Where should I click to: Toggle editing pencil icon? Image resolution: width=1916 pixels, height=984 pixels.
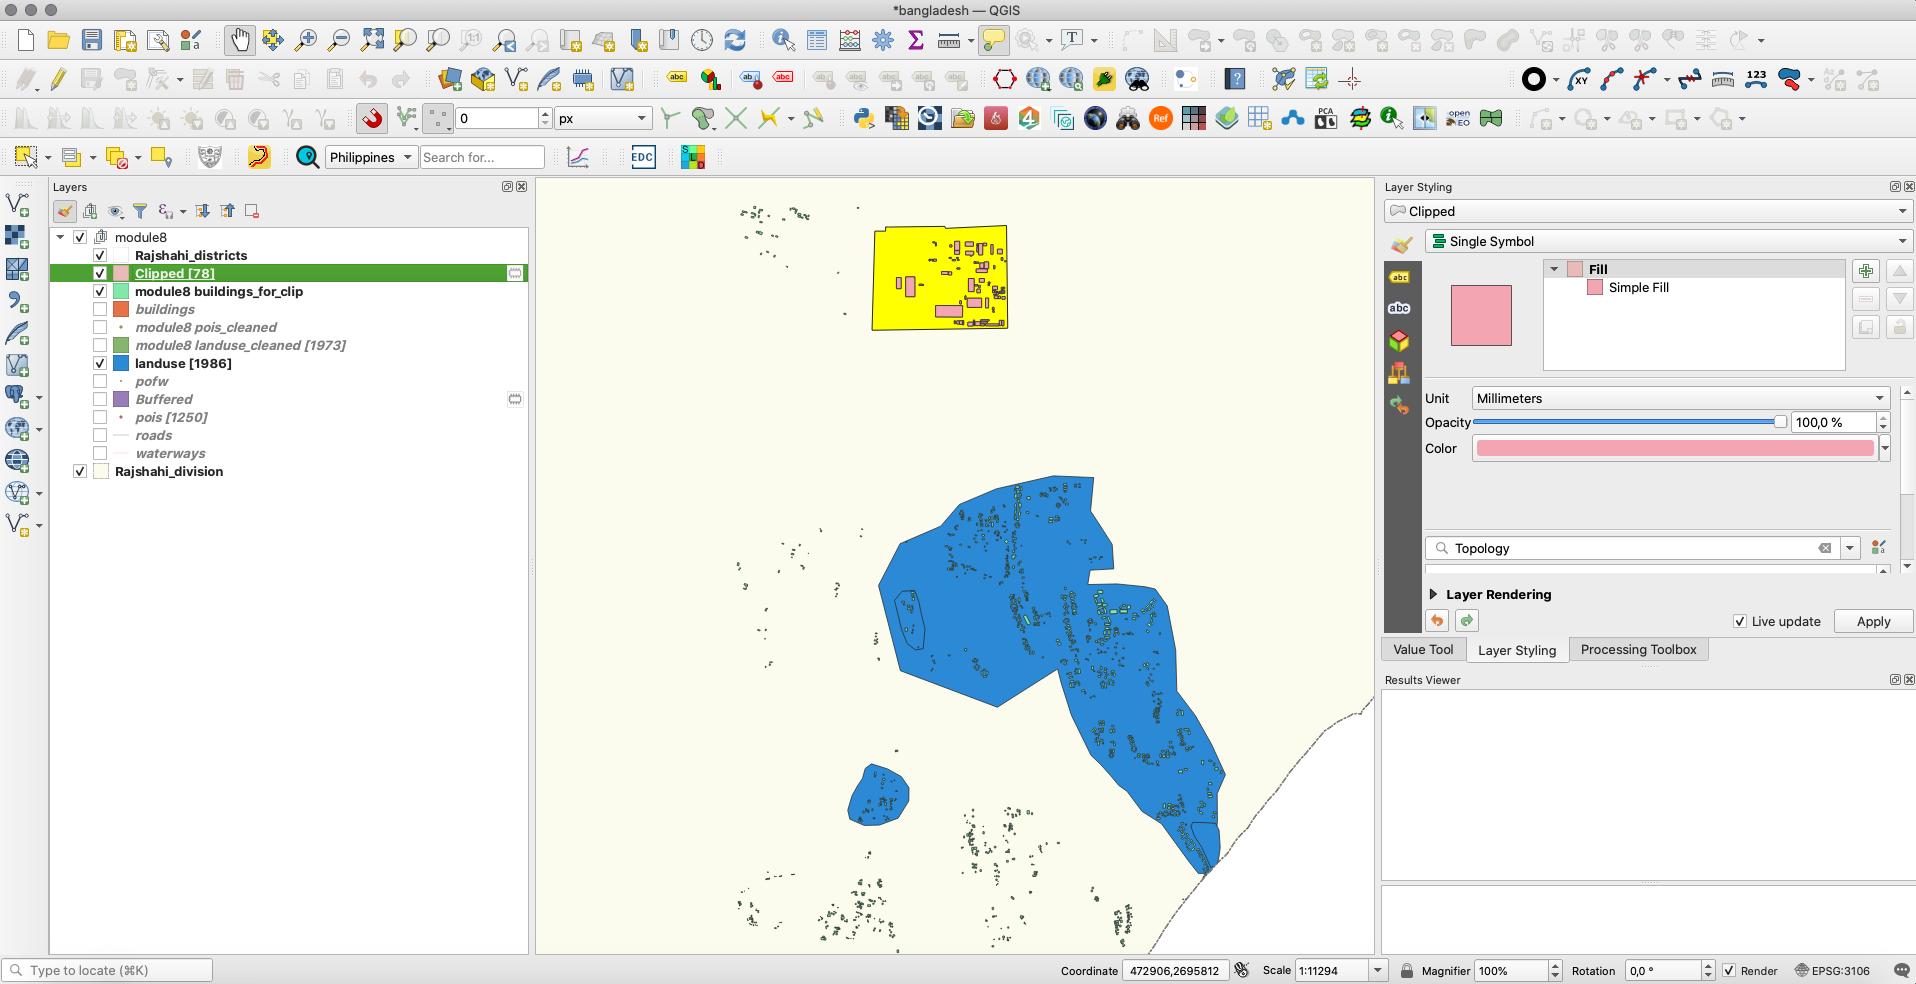click(x=58, y=79)
